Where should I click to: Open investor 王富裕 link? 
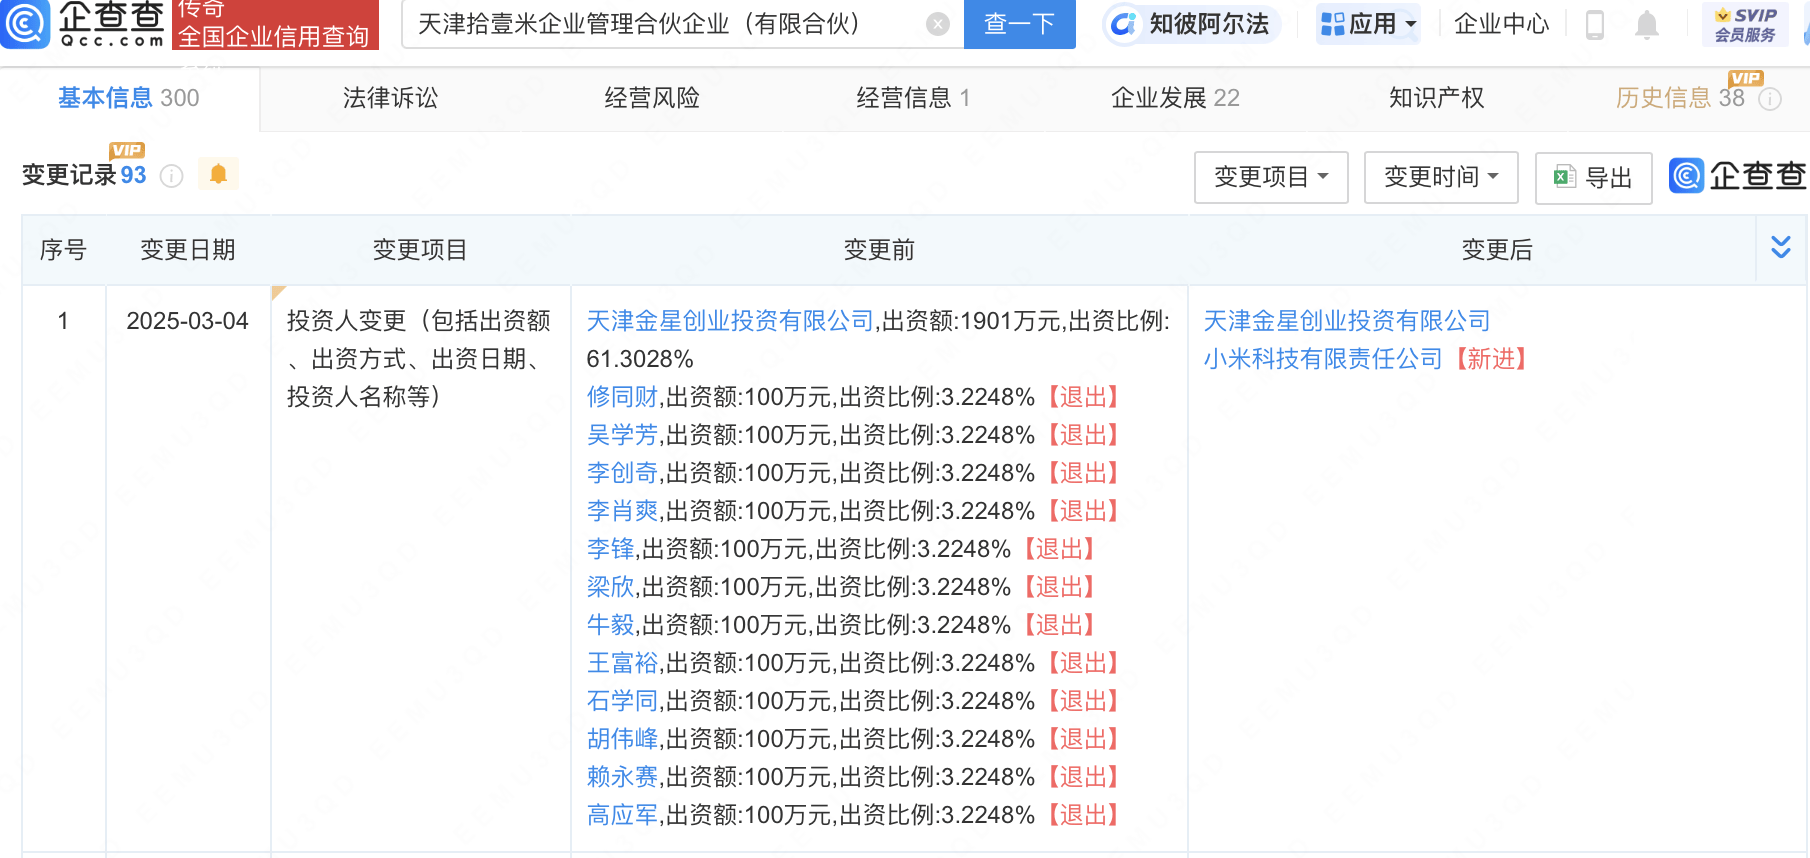(x=622, y=663)
